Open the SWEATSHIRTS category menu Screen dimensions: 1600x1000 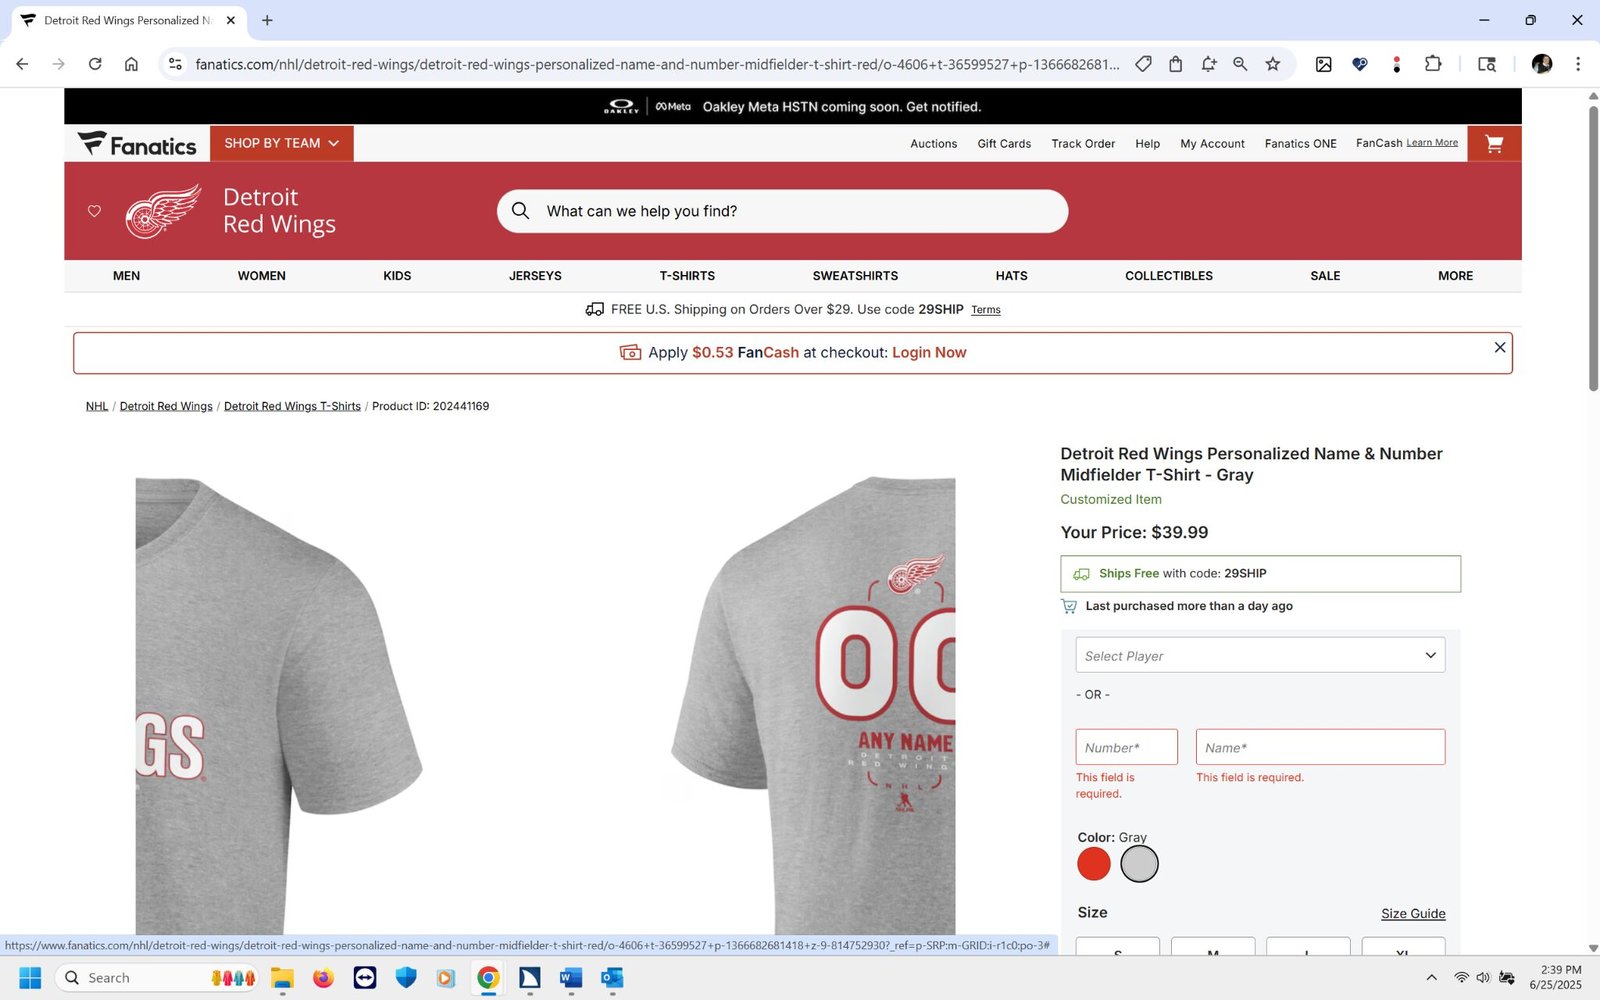click(855, 276)
